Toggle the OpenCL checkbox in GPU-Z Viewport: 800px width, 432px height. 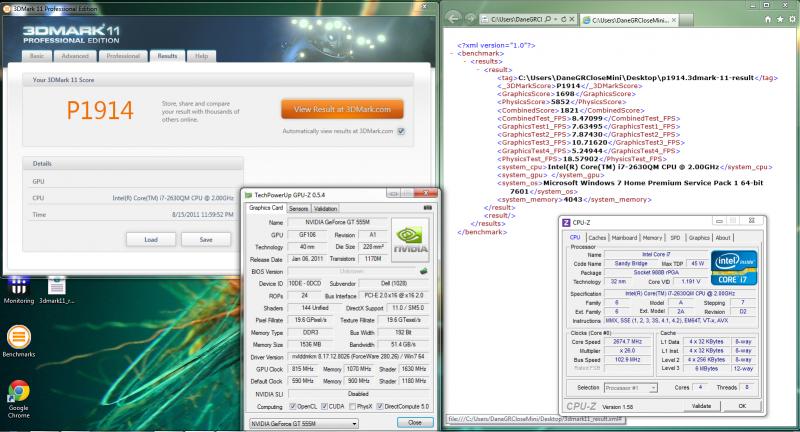(292, 406)
